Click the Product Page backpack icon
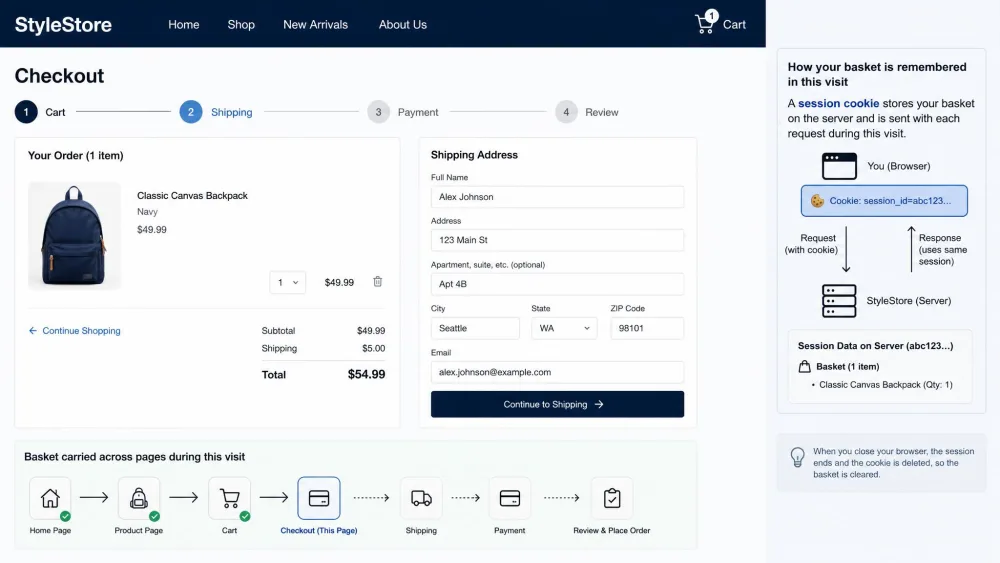This screenshot has width=1000, height=563. click(139, 498)
